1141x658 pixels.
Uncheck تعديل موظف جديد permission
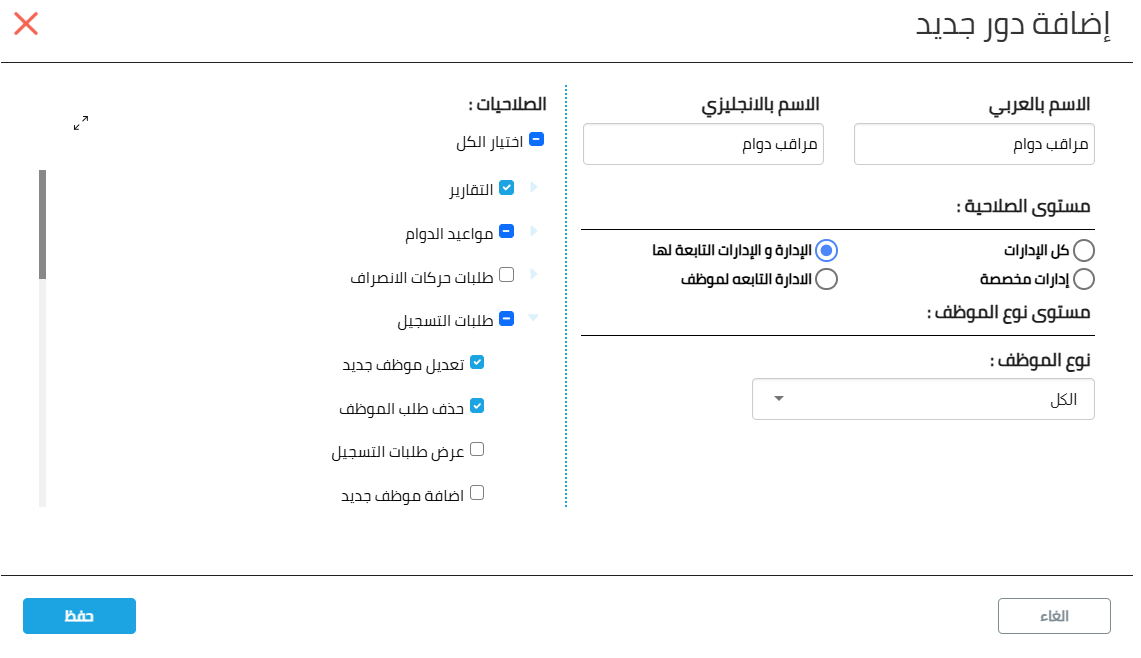point(477,362)
